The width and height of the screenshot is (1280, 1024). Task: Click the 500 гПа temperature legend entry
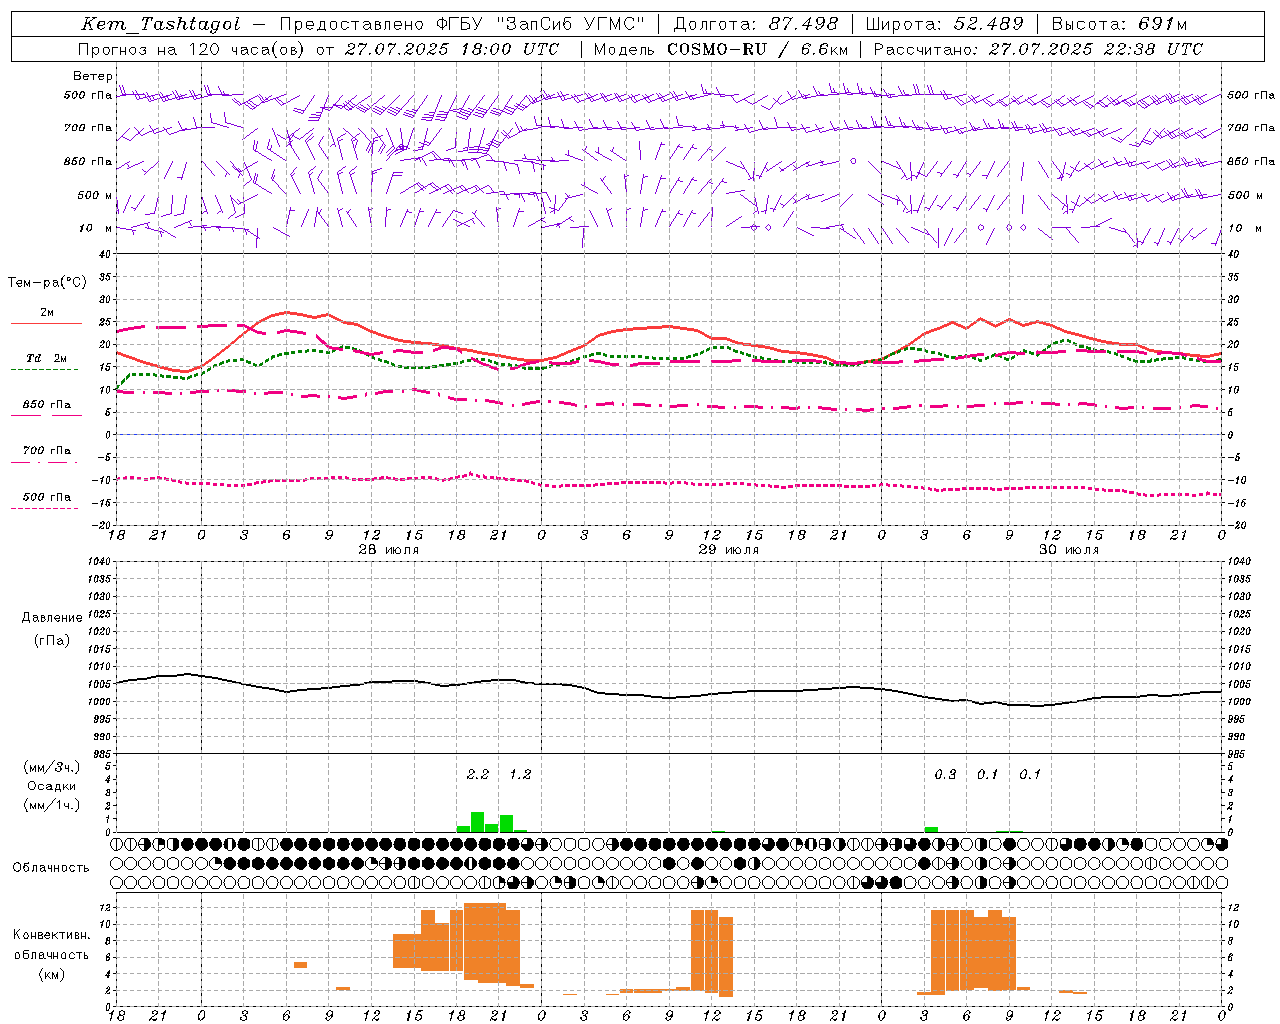point(46,497)
